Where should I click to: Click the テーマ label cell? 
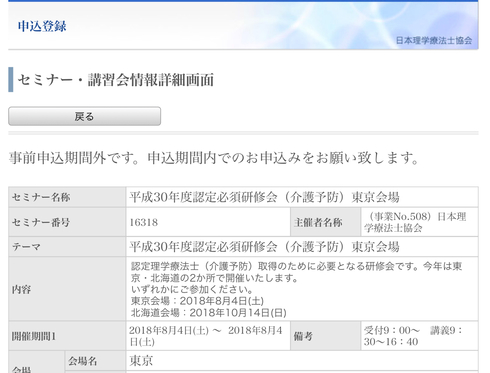pos(67,247)
